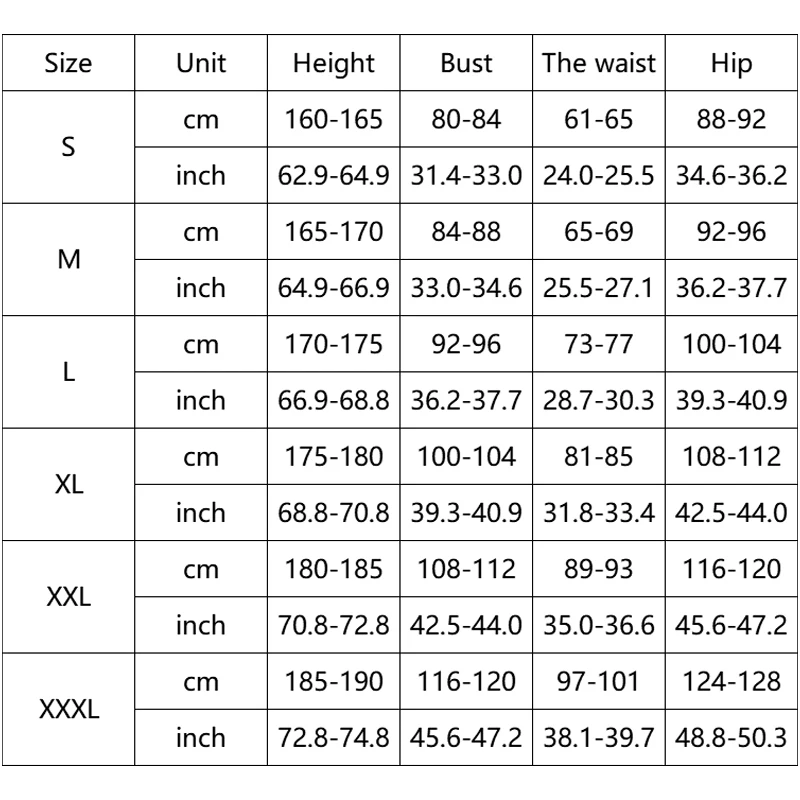Click the 160-165 height cell
800x800 pixels.
[333, 119]
